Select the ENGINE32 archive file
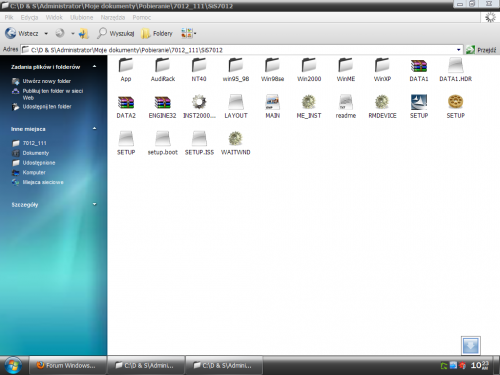This screenshot has width=500, height=375. click(x=162, y=106)
